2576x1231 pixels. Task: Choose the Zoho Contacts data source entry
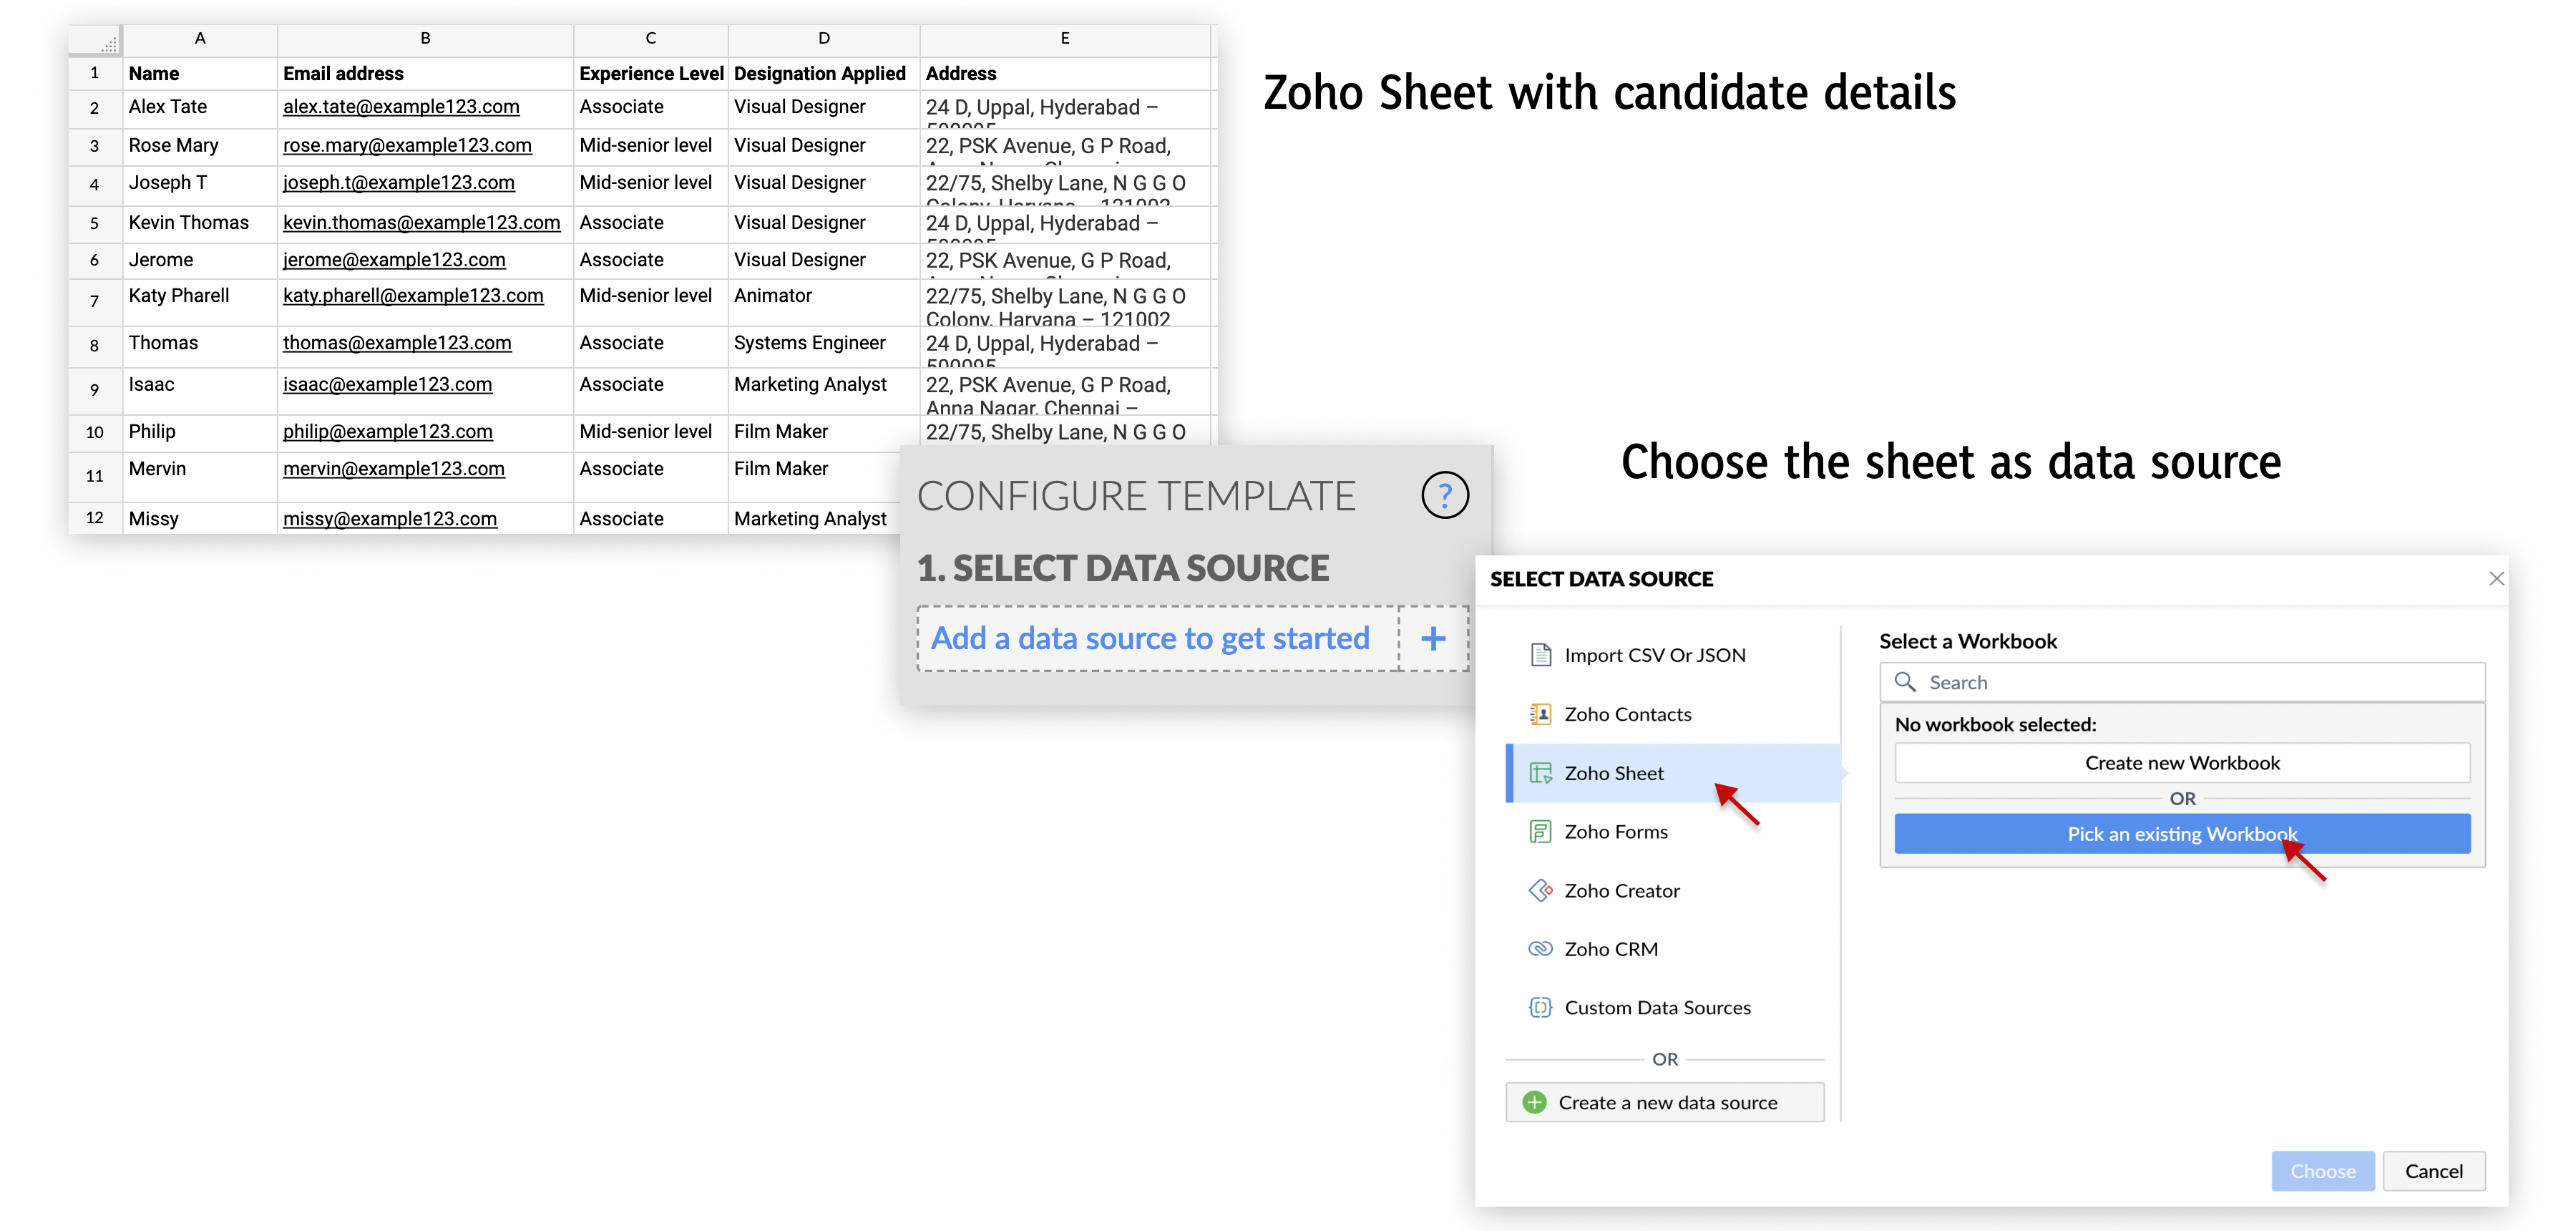1627,714
